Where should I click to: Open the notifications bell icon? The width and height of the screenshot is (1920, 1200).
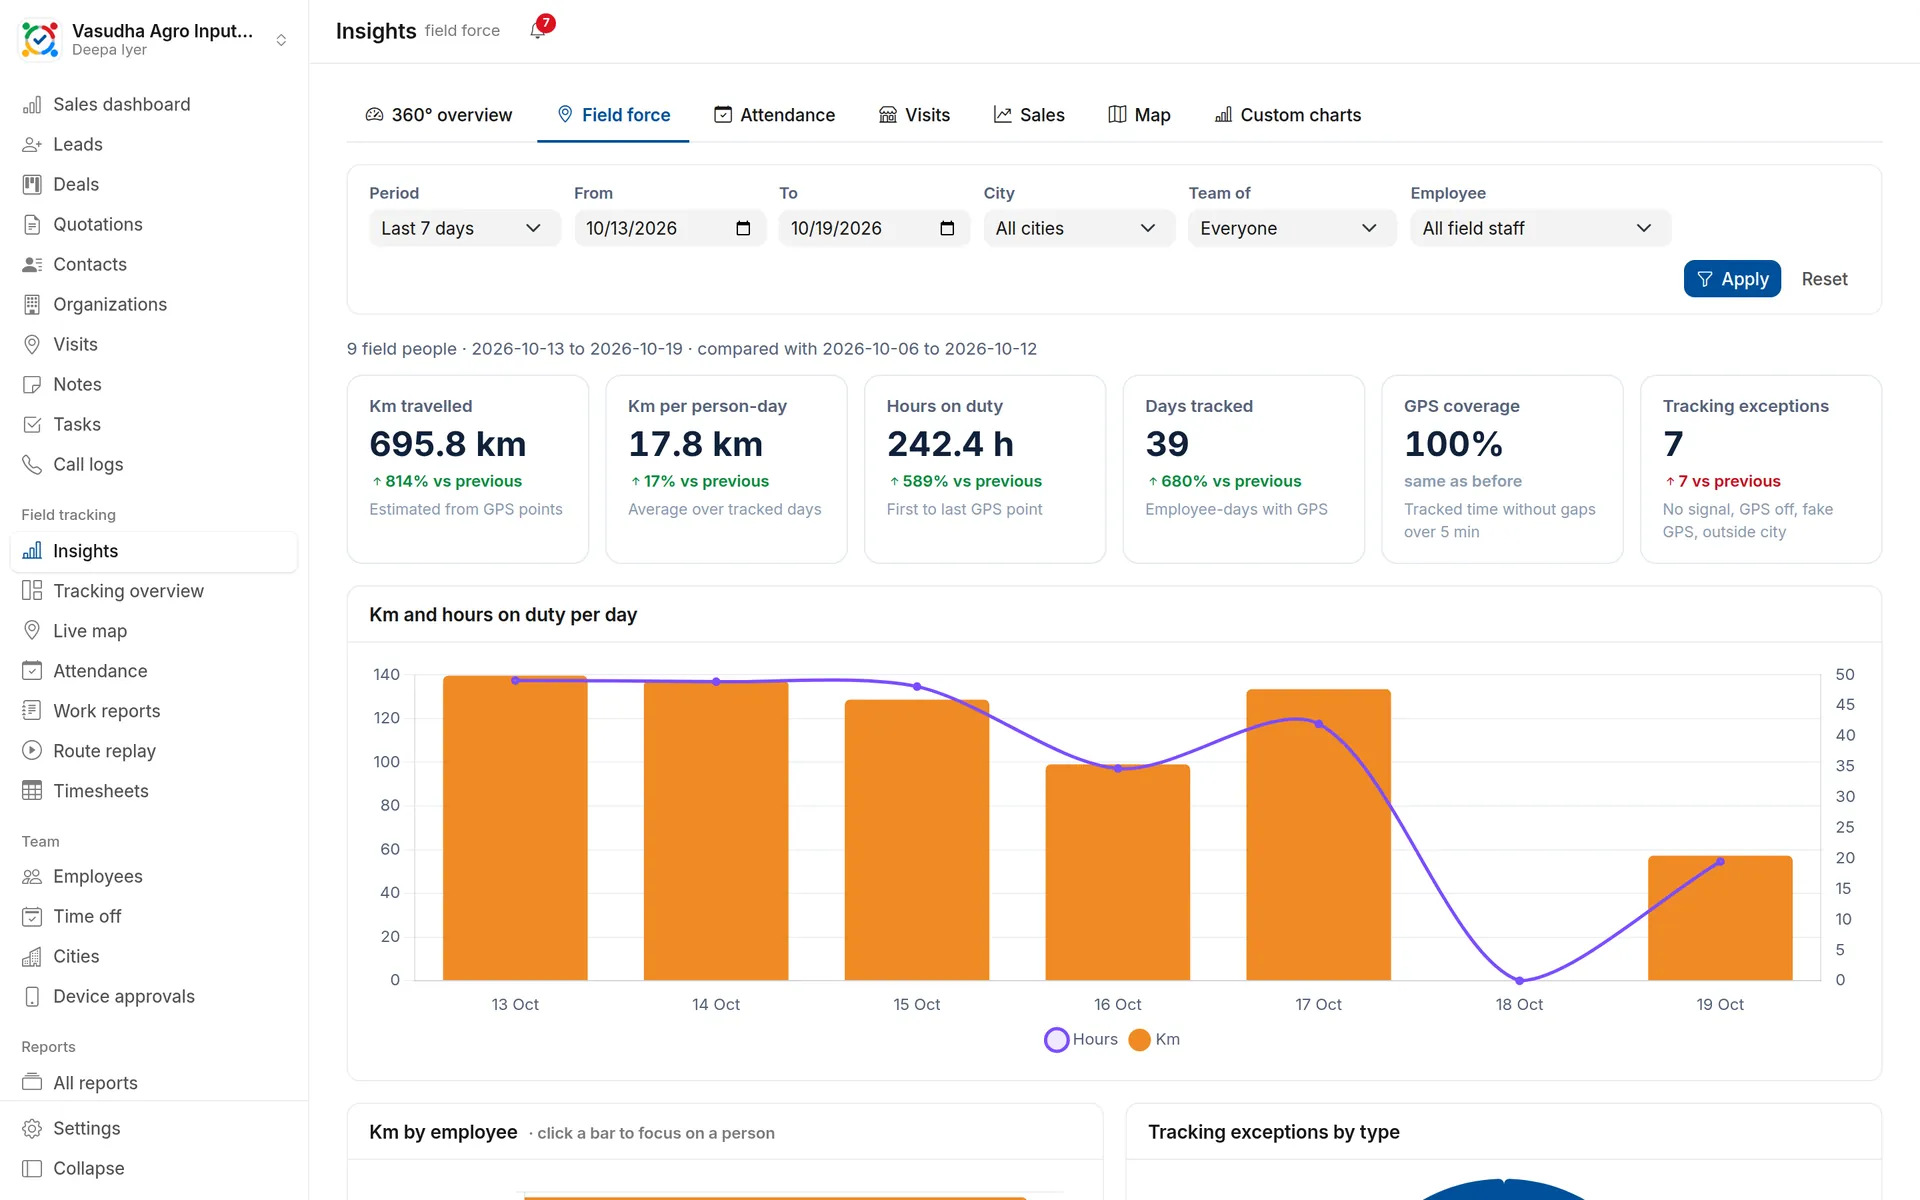tap(538, 30)
